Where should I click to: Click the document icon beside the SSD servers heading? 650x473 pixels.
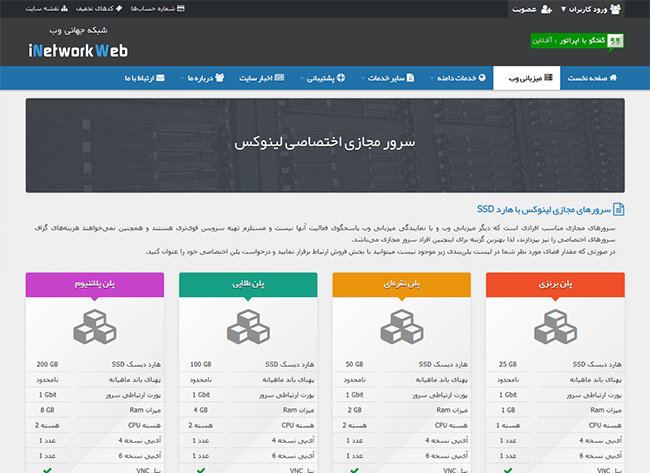618,209
